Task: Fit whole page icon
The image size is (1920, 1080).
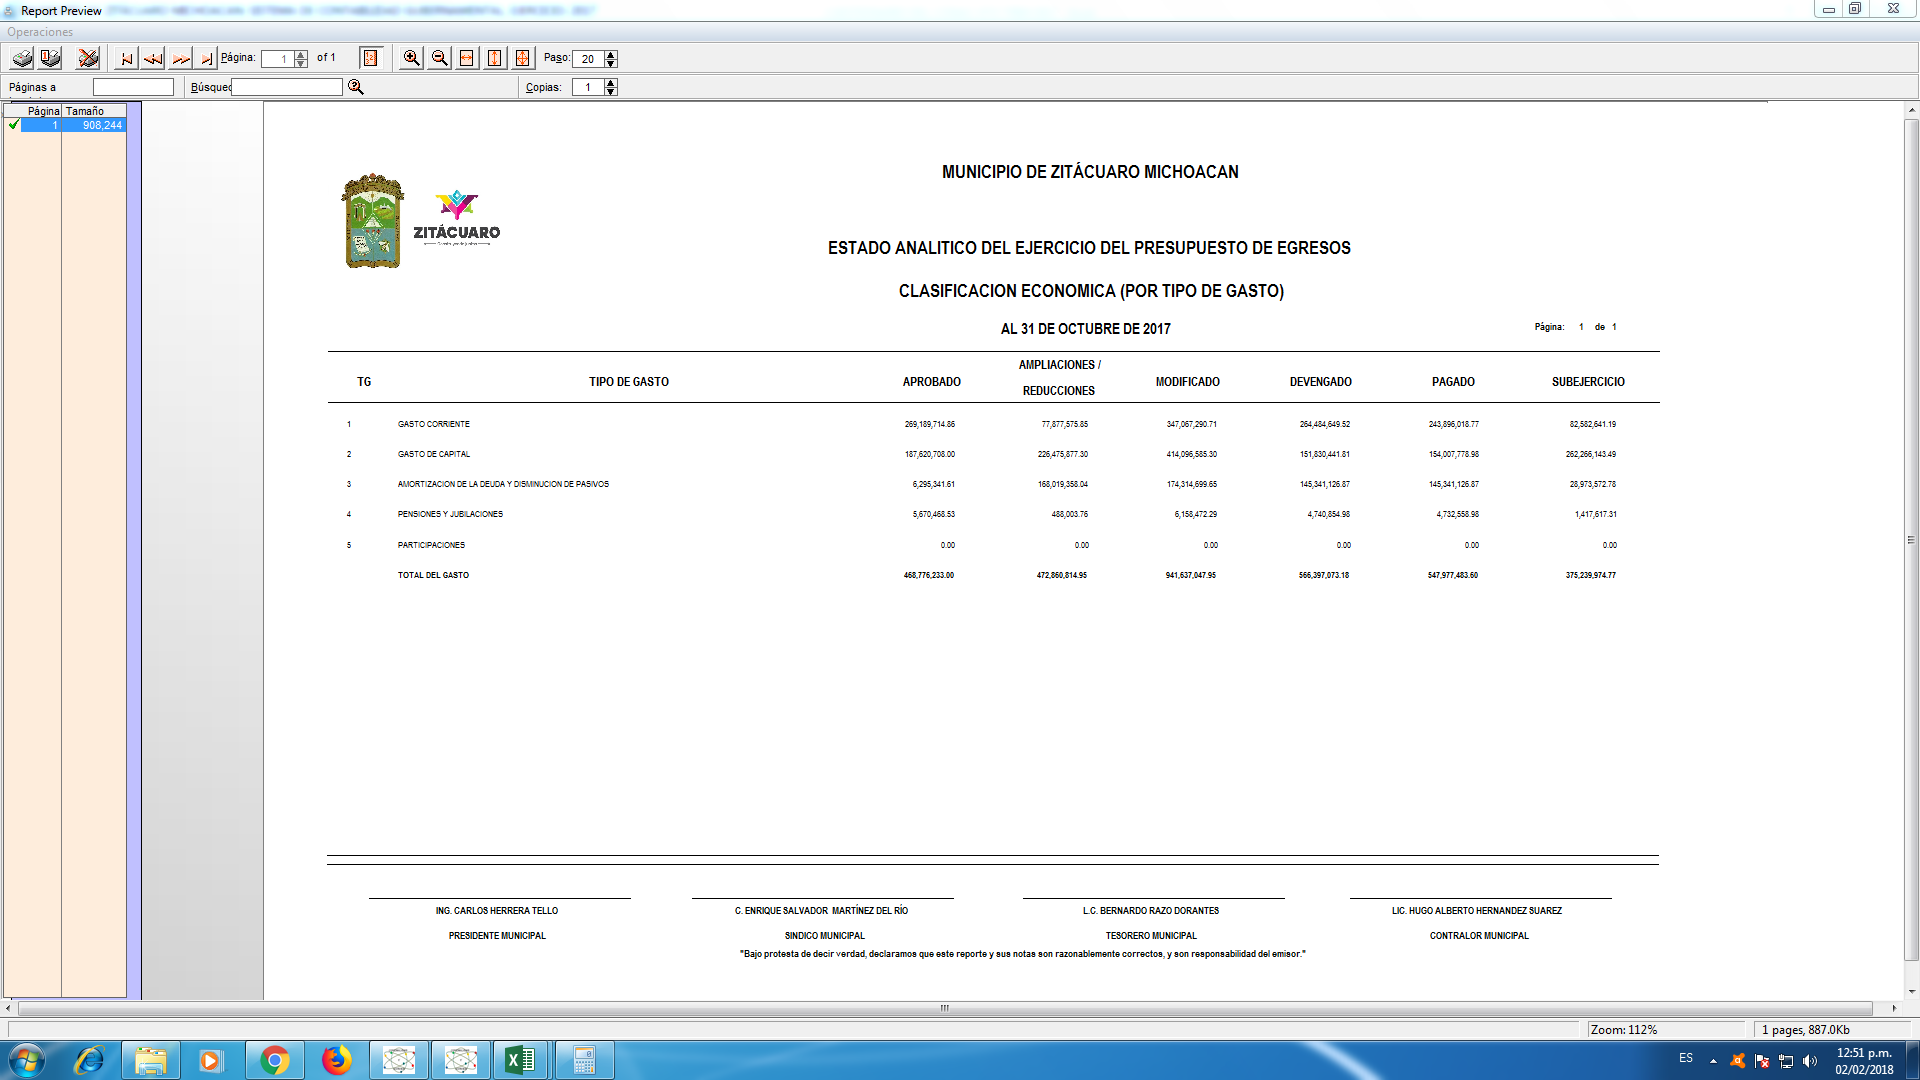Action: tap(522, 58)
